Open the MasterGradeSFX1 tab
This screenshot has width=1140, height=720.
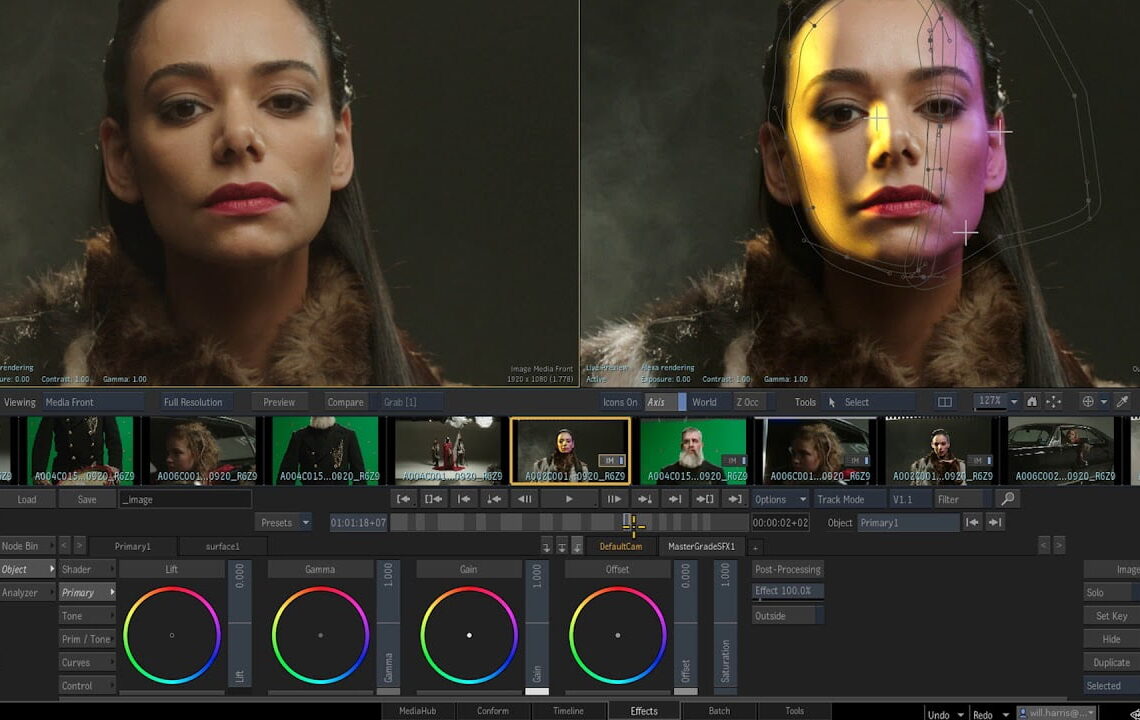701,546
